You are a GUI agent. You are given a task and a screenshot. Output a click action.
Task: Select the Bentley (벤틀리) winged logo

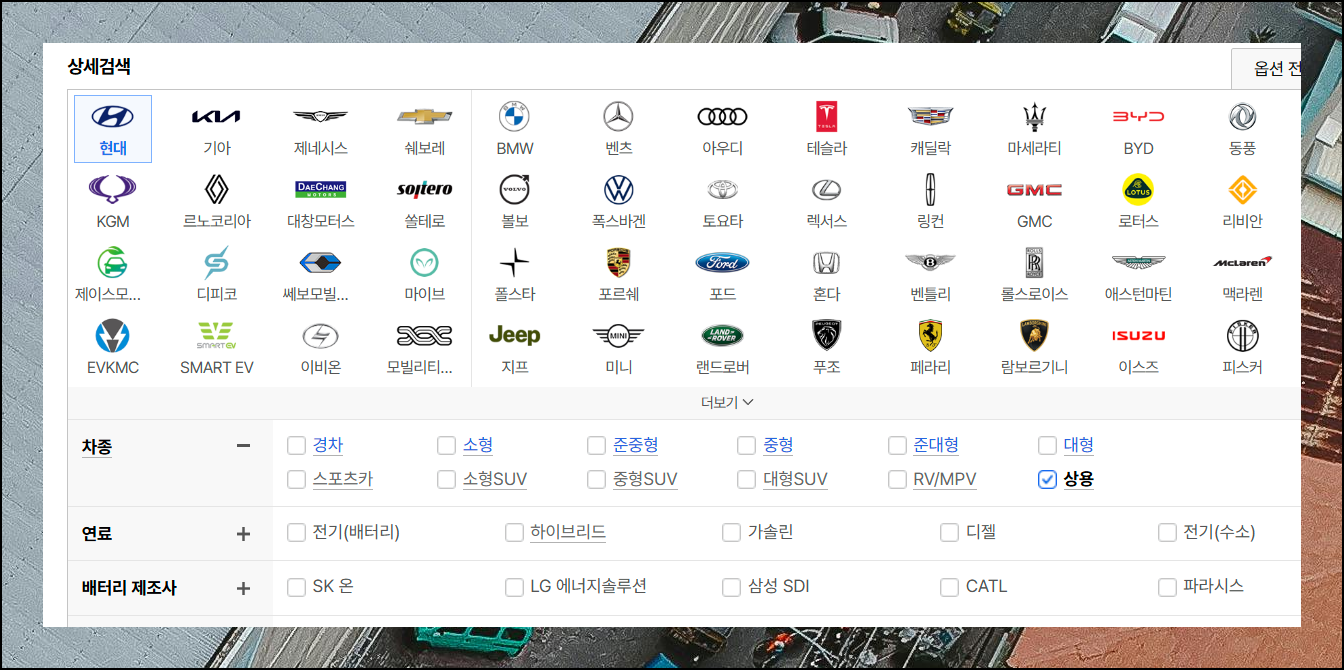[930, 263]
